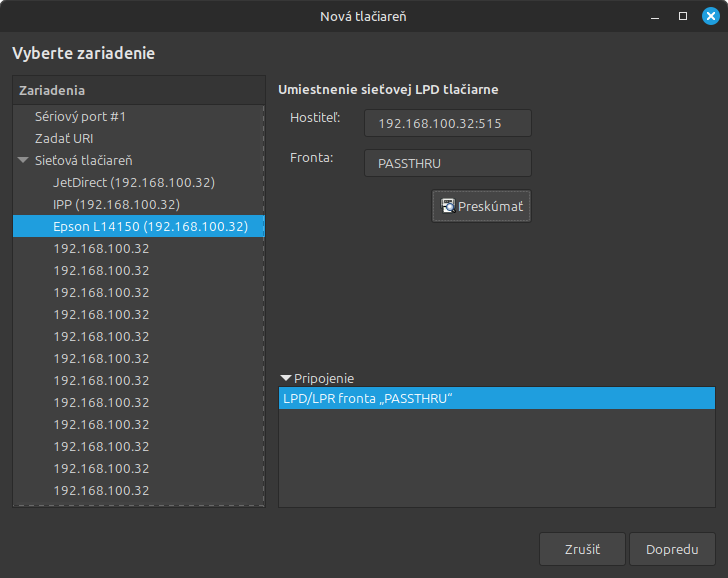This screenshot has height=578, width=728.
Task: Click the magnifier icon on the Preskúmať button
Action: tap(448, 206)
